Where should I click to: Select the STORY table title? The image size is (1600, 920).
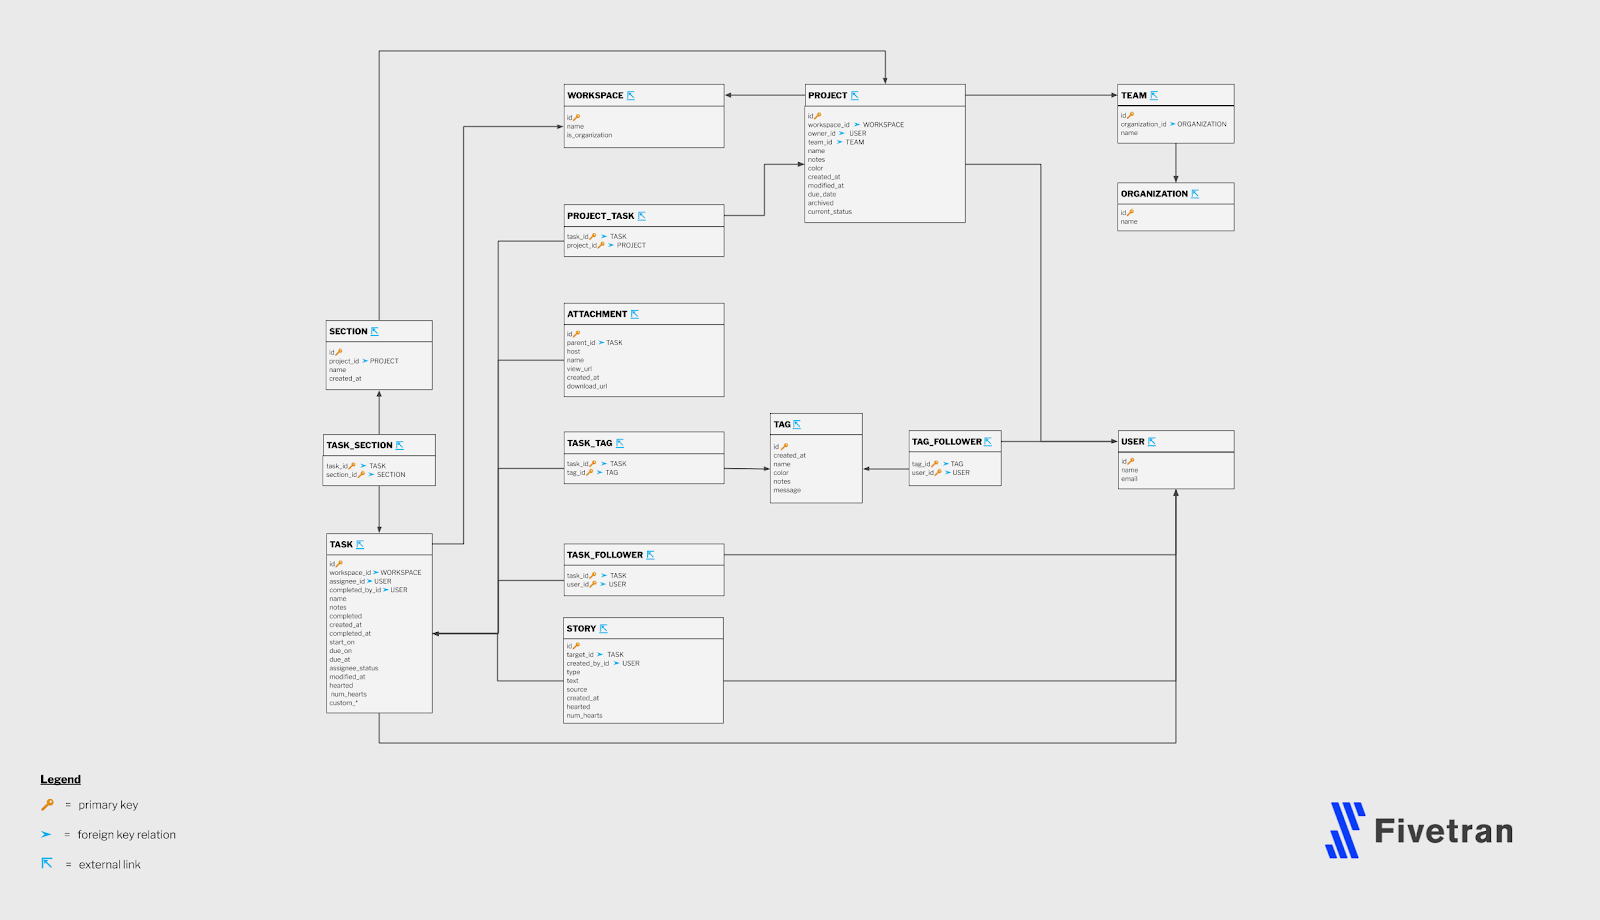[581, 629]
